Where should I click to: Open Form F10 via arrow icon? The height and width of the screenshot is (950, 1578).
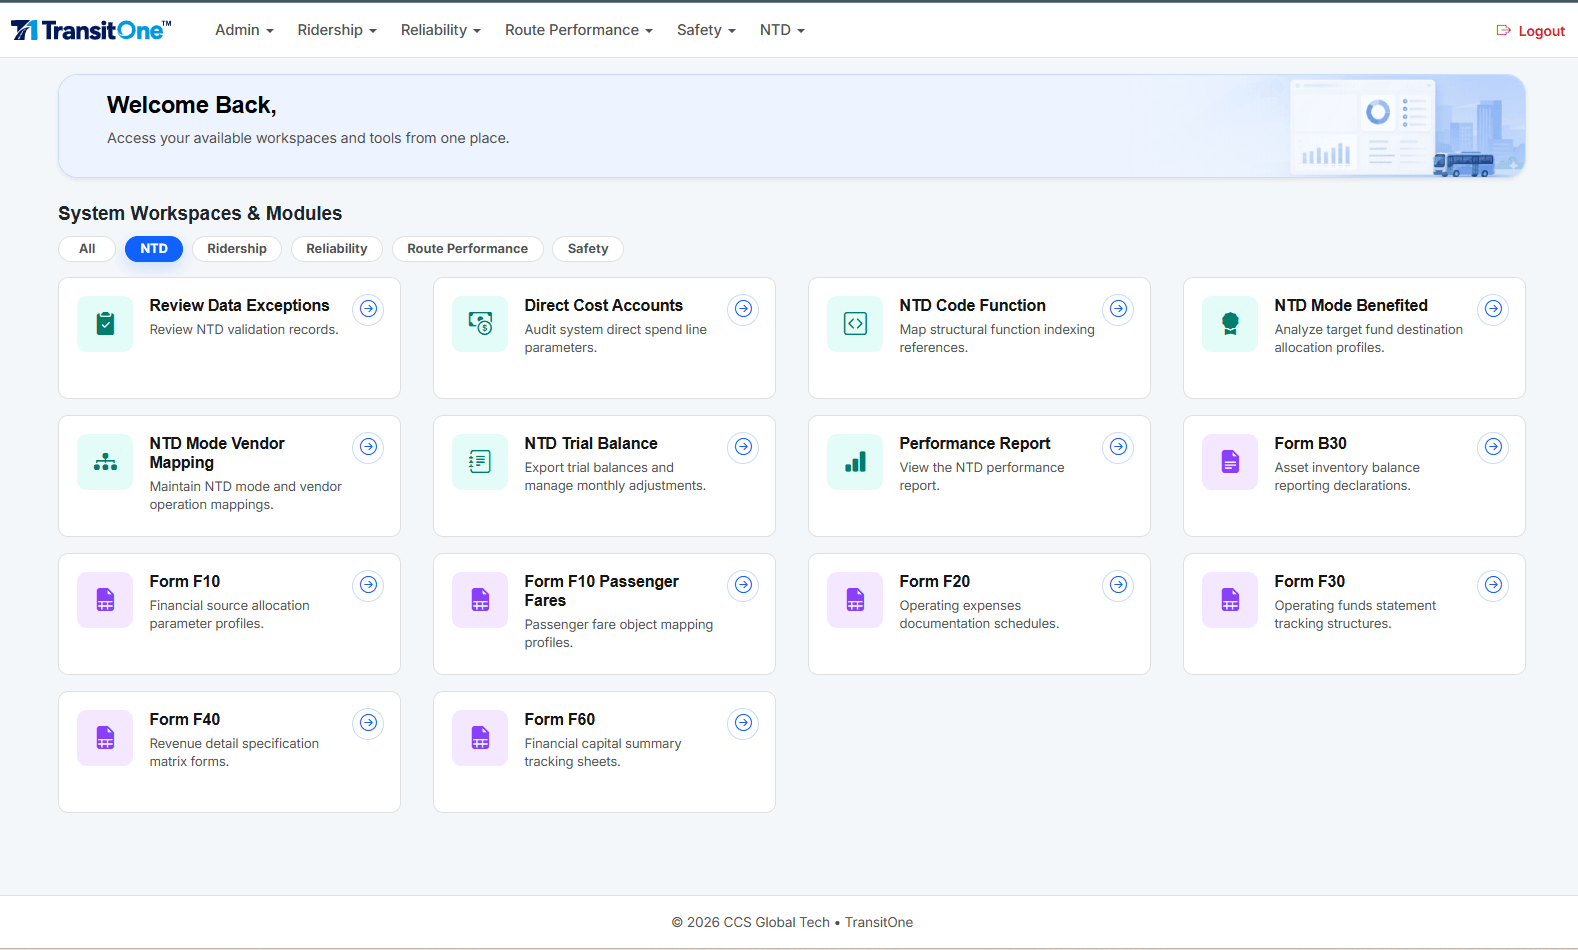coord(369,585)
